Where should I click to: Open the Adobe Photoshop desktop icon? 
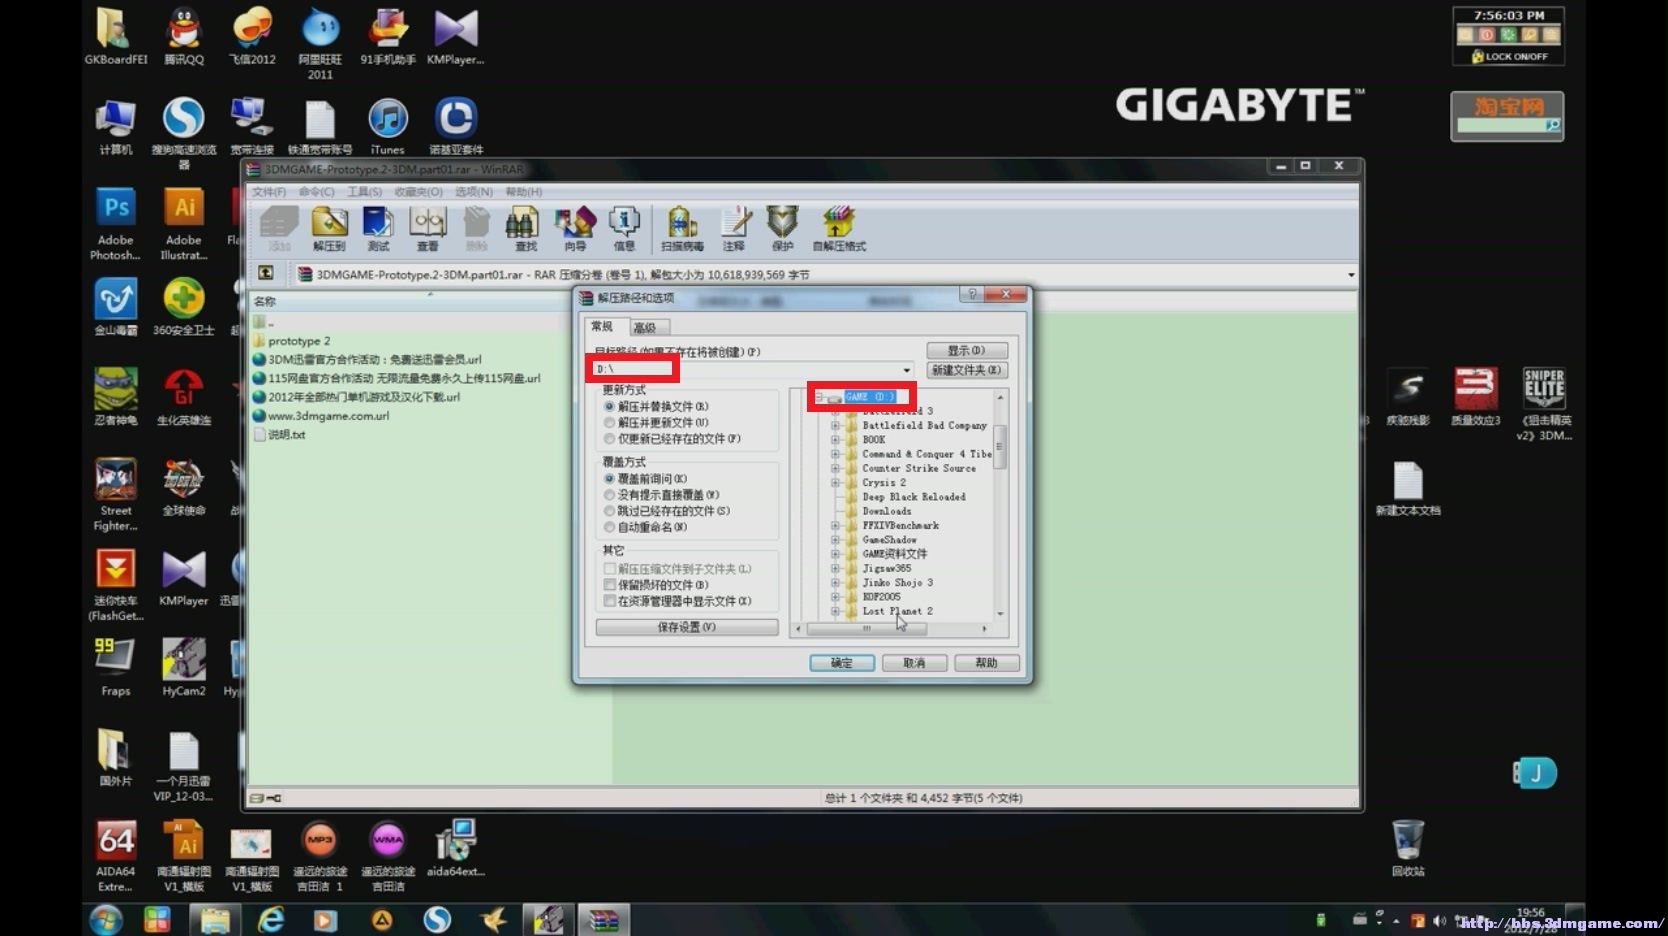(x=116, y=225)
